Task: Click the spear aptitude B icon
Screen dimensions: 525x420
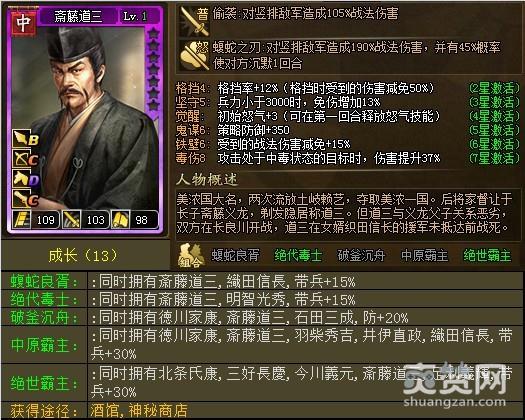Action: [x=25, y=139]
